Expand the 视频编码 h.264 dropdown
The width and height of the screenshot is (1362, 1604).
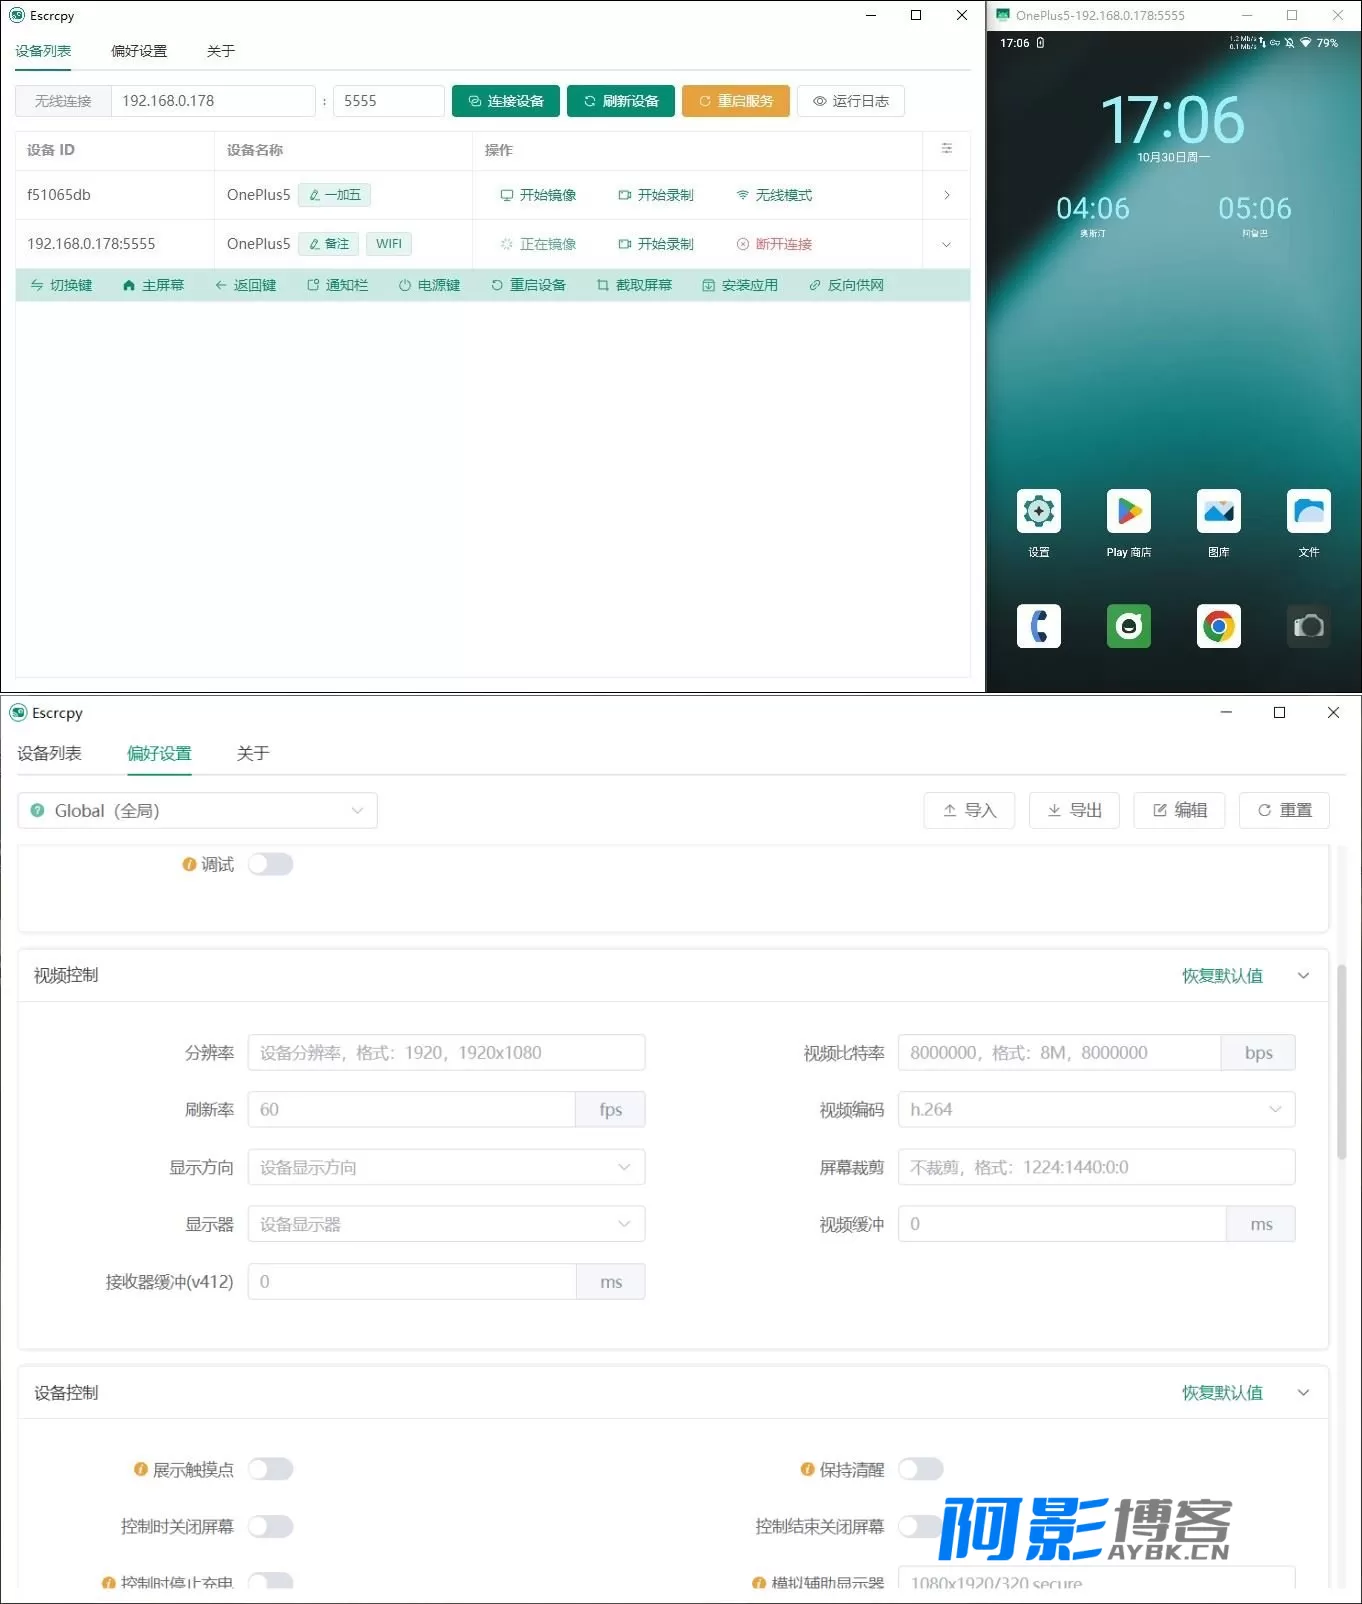point(1096,1110)
